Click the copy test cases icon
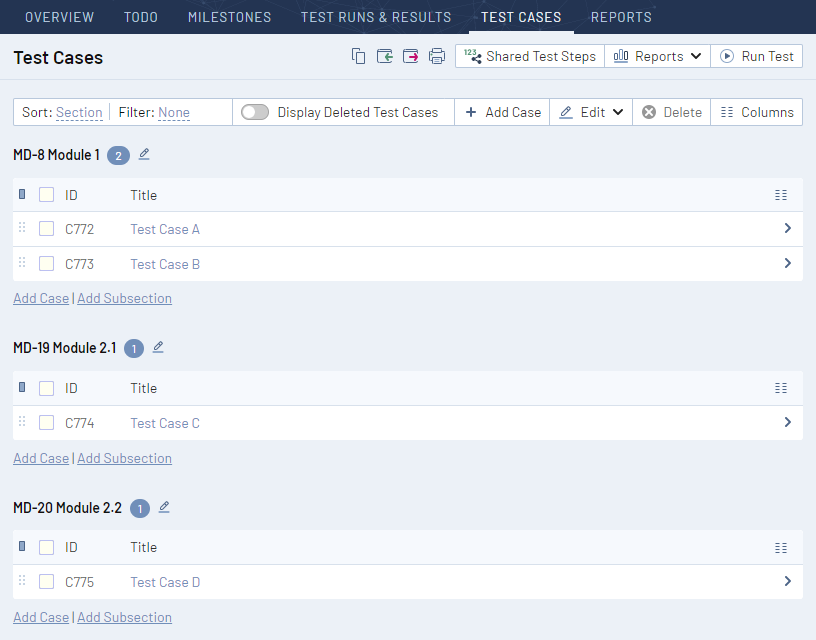 click(x=358, y=56)
